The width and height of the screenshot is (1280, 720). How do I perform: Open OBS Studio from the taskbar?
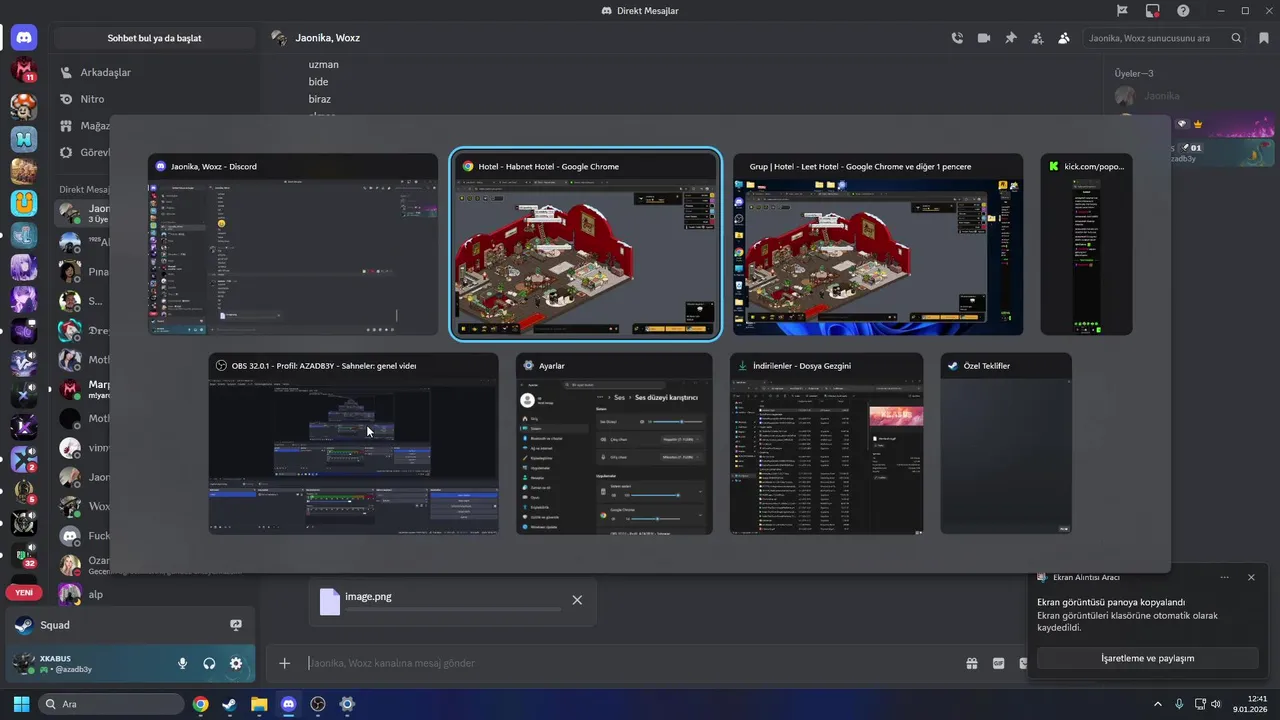[x=318, y=704]
